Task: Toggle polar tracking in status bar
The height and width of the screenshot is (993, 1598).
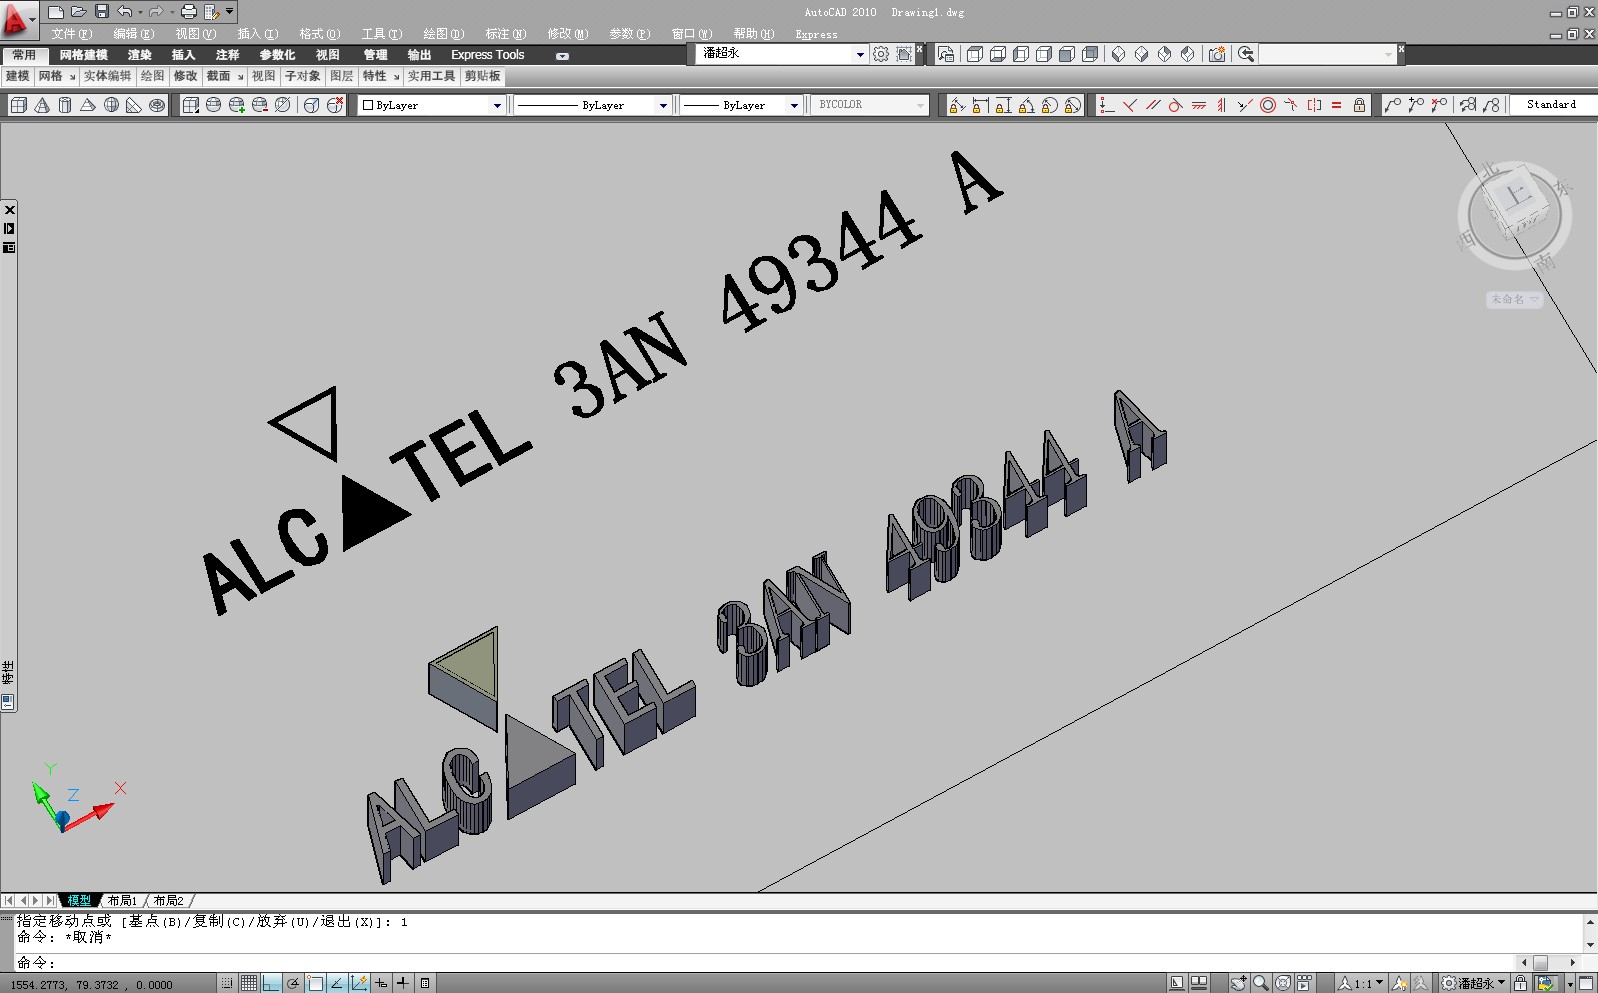Action: (x=293, y=984)
